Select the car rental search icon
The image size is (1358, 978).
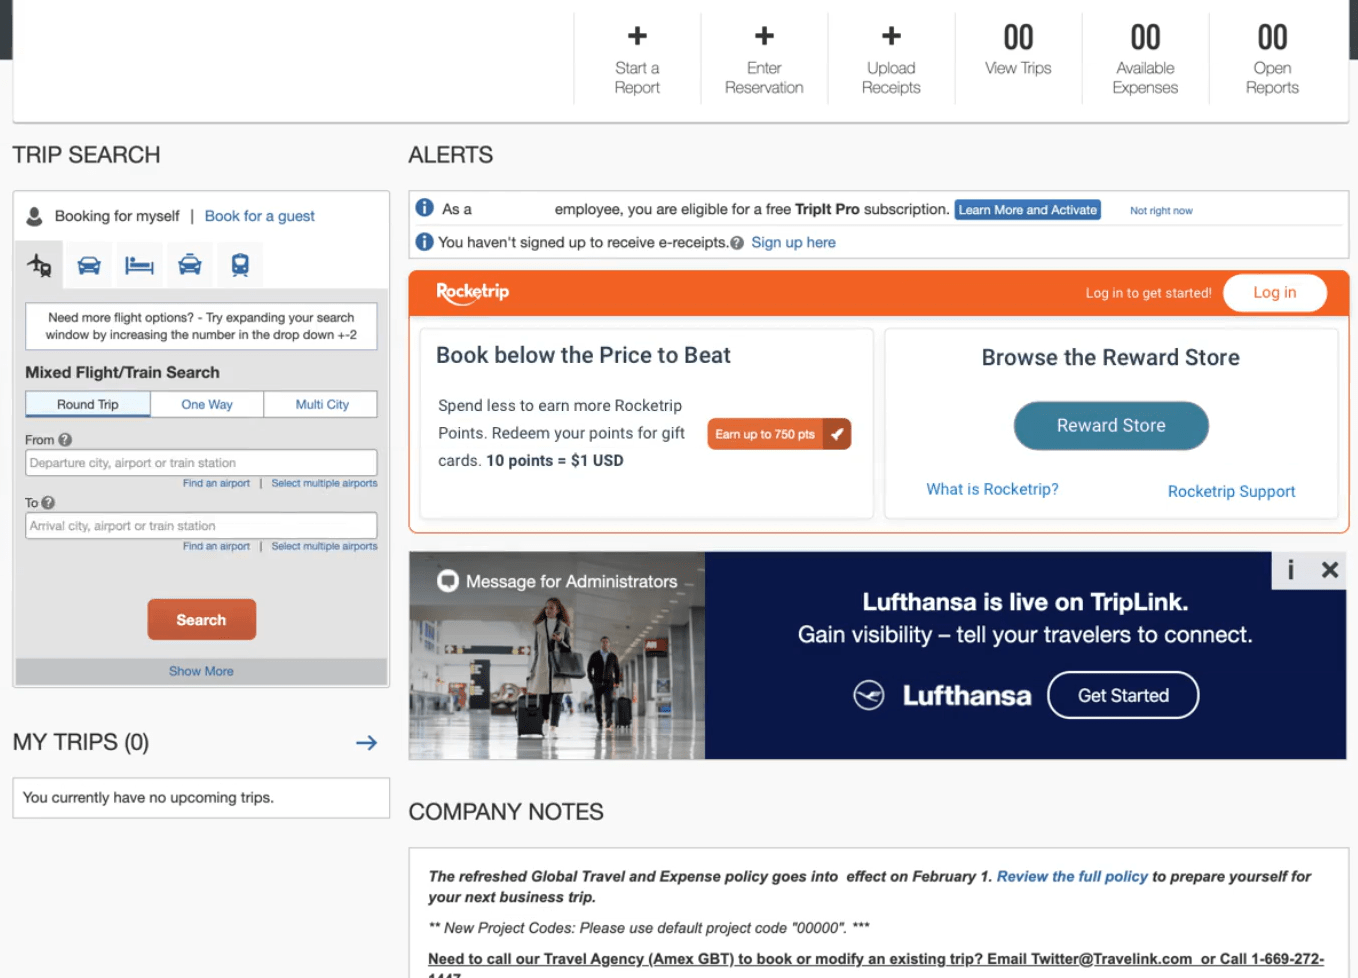[x=89, y=265]
